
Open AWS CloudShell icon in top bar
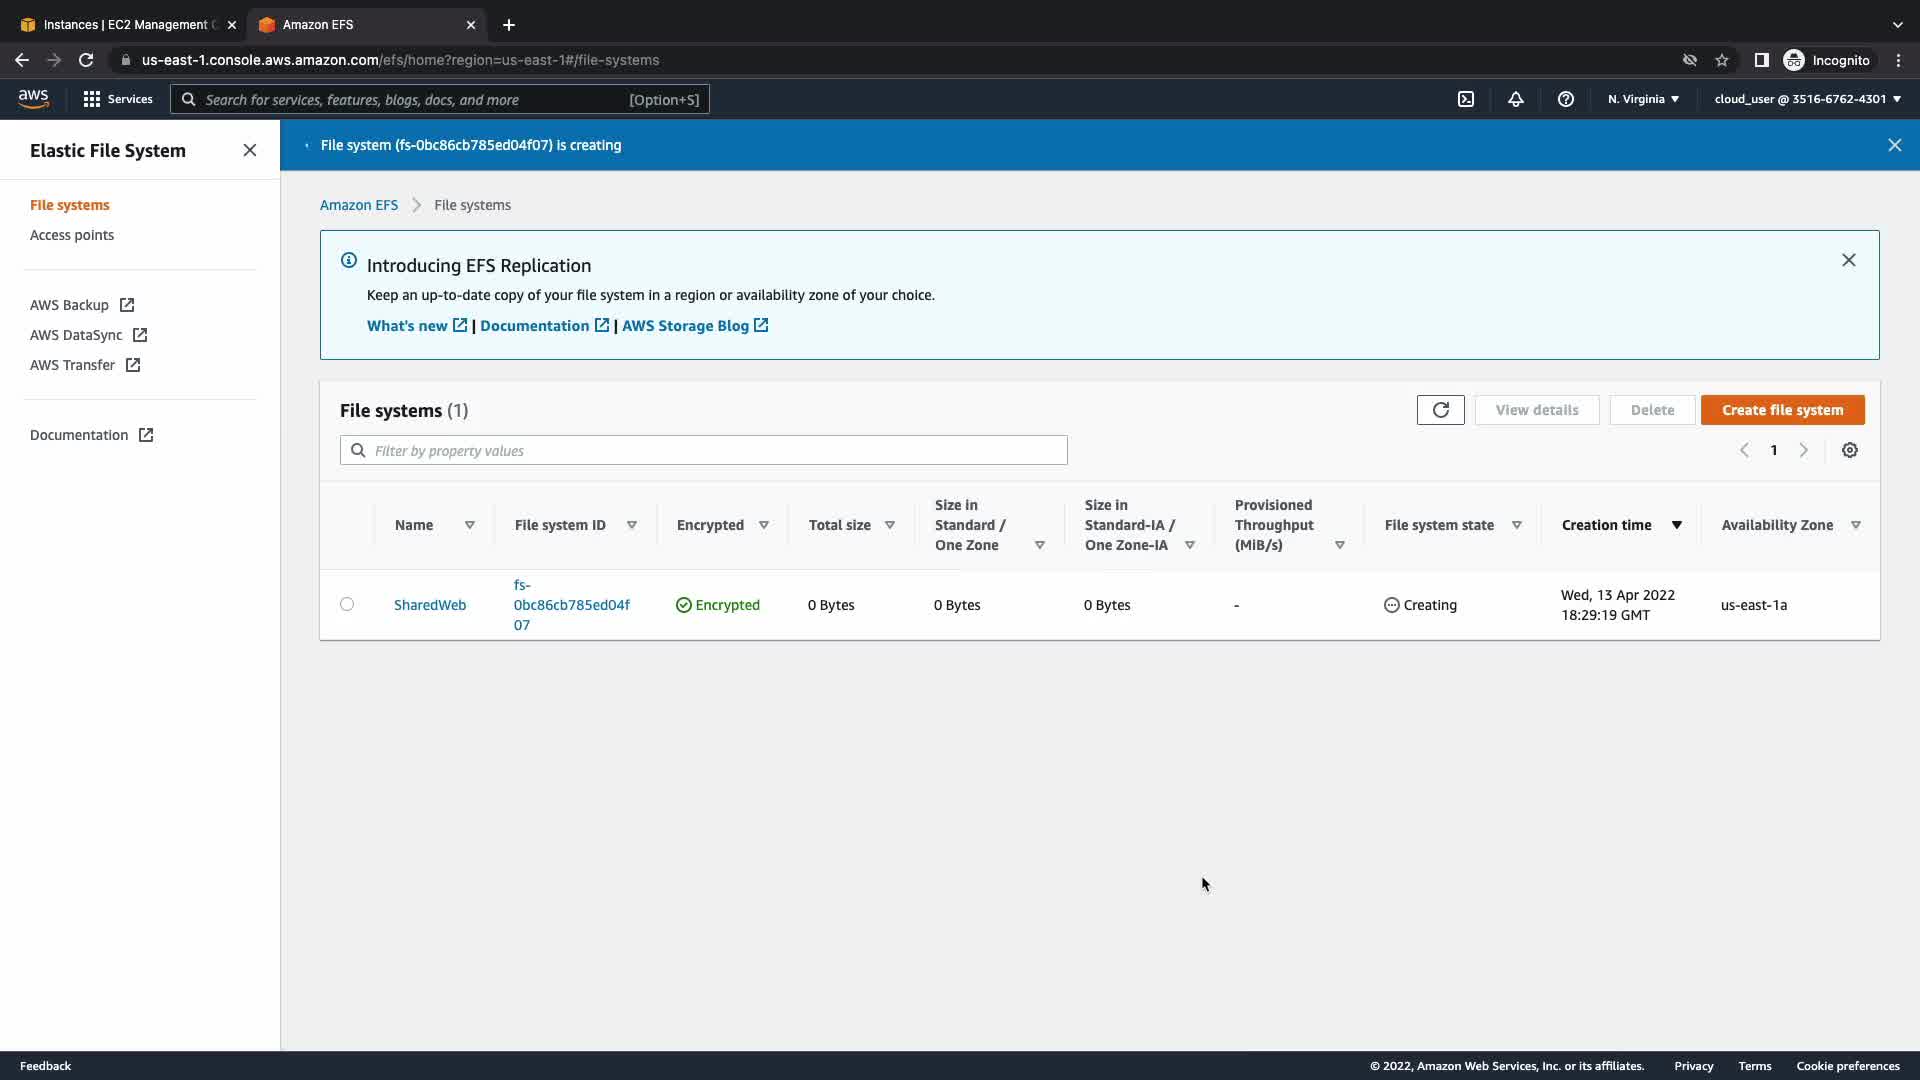(1466, 99)
